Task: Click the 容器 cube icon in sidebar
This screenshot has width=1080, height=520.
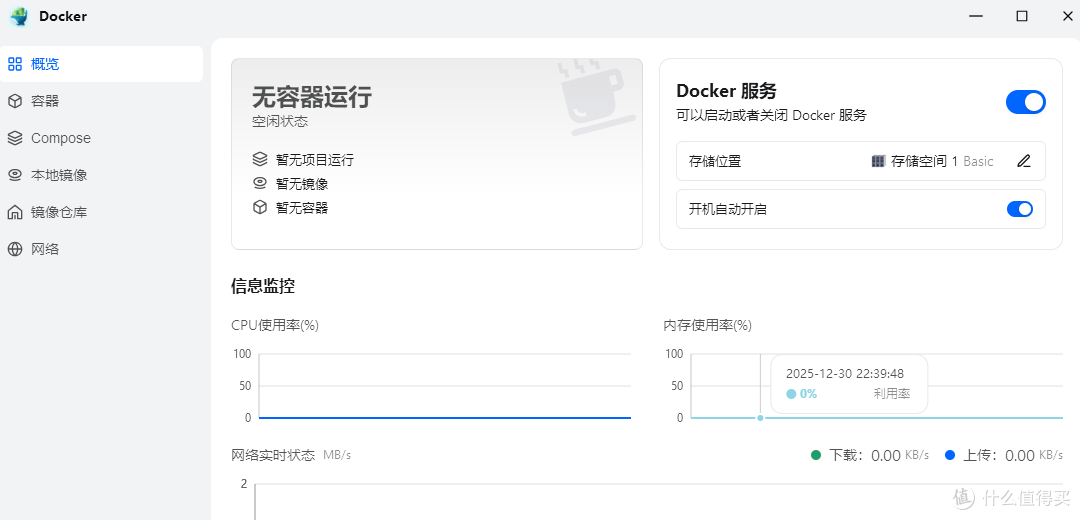Action: click(x=15, y=101)
